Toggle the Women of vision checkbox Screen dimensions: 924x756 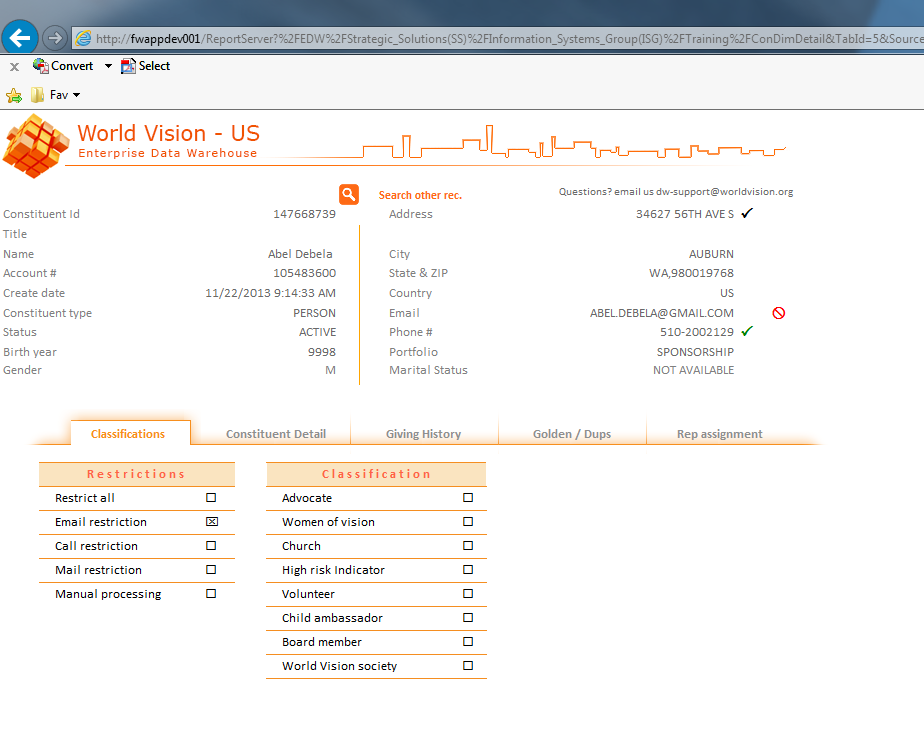click(468, 521)
